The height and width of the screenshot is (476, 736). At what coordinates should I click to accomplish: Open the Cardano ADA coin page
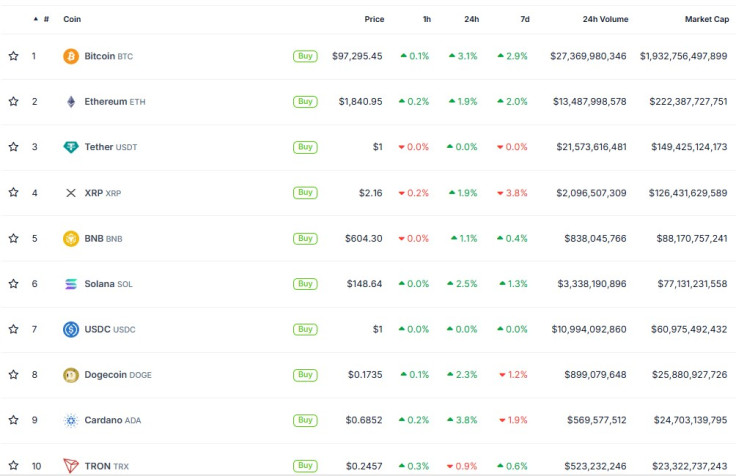[113, 420]
